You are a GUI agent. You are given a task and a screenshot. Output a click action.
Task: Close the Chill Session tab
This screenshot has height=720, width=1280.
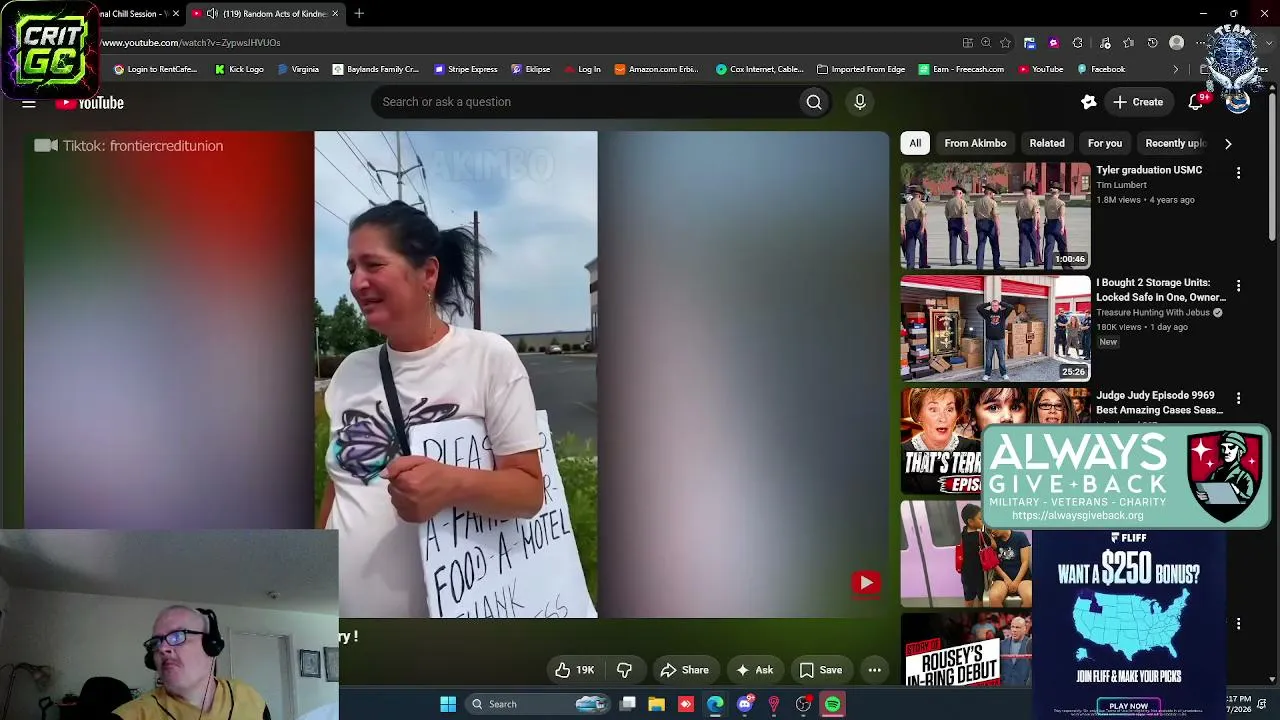point(176,14)
